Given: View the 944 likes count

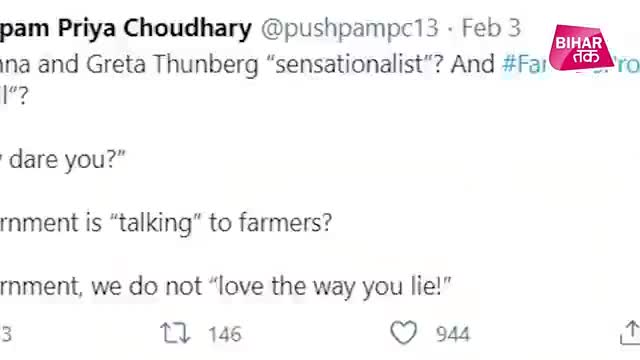Looking at the screenshot, I should (453, 334).
